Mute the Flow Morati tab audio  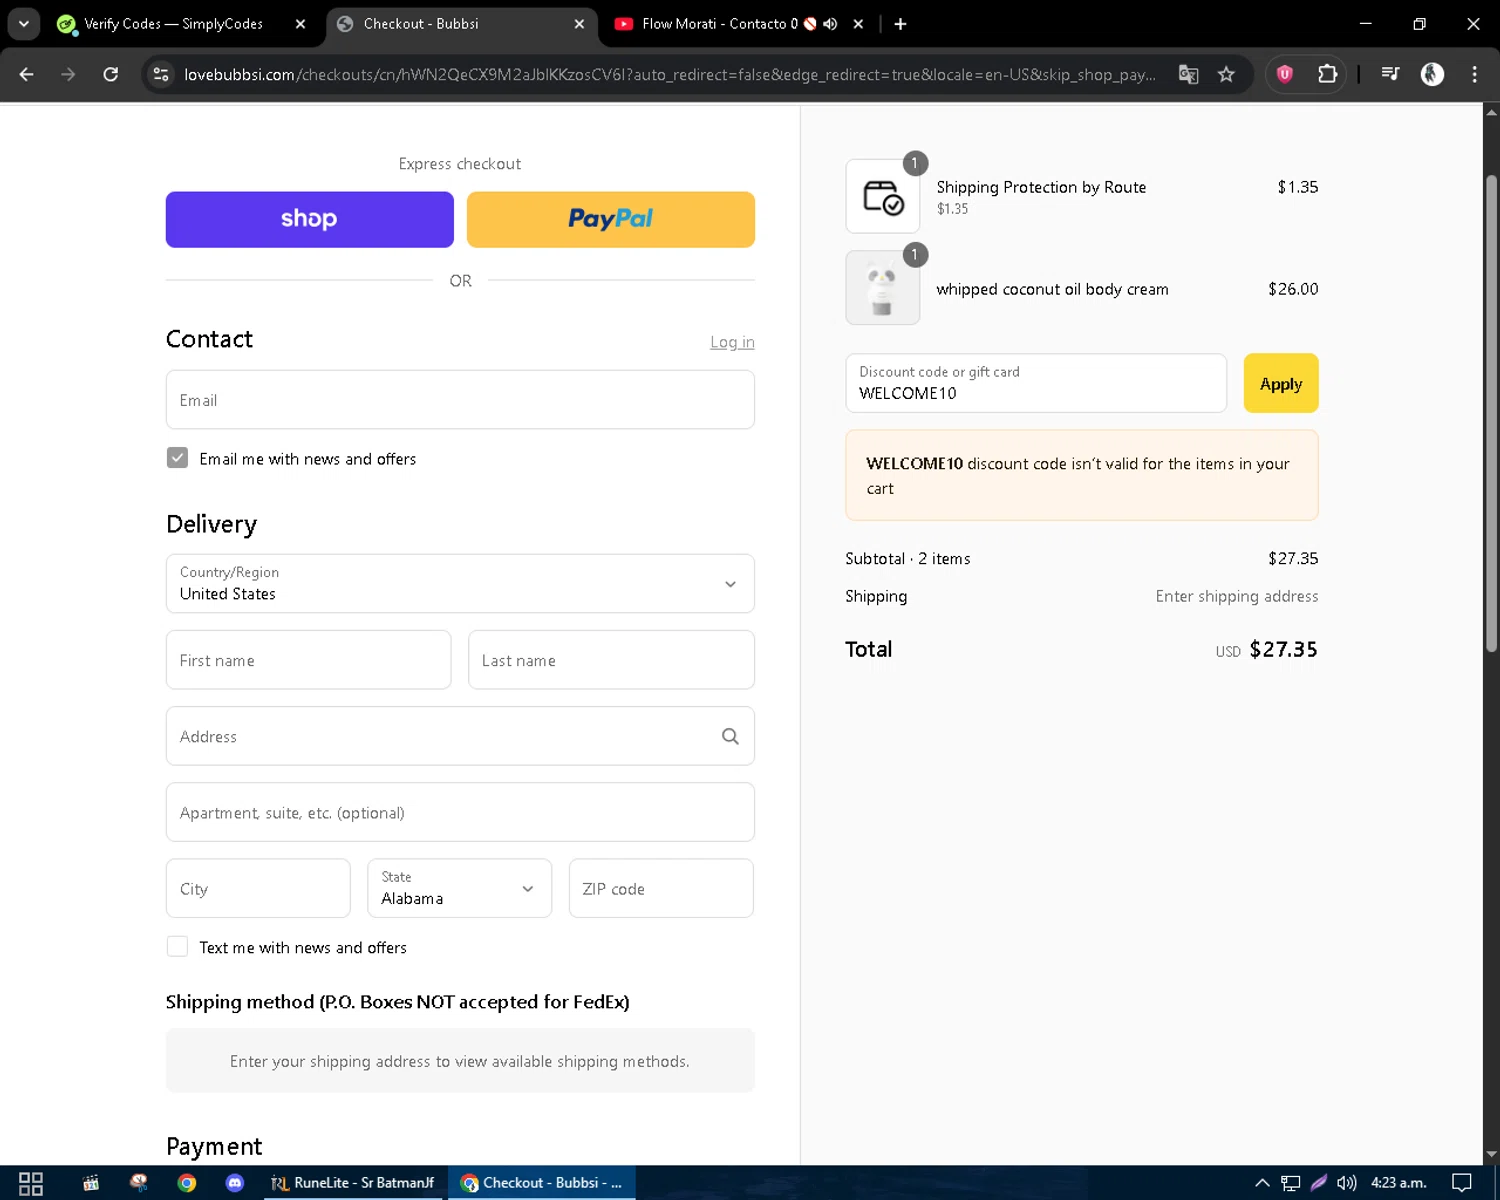point(830,24)
